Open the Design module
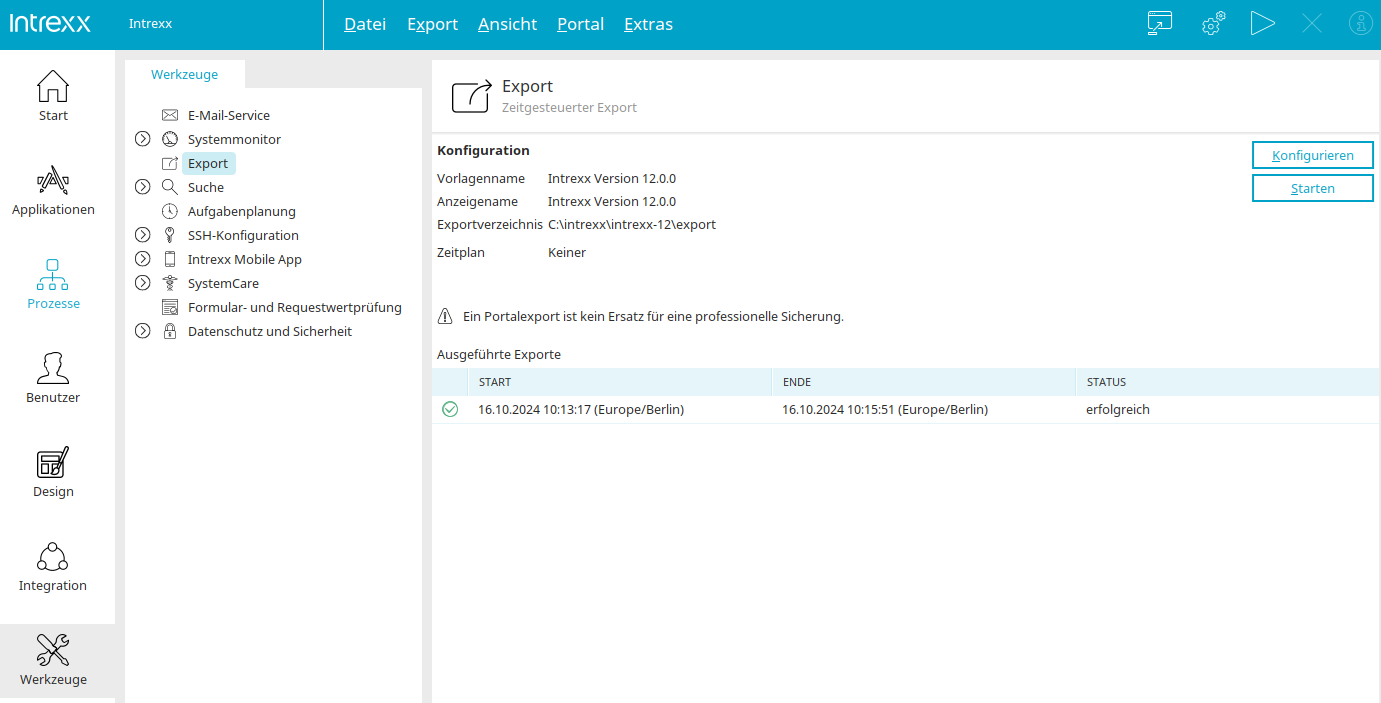1381x703 pixels. (x=53, y=472)
